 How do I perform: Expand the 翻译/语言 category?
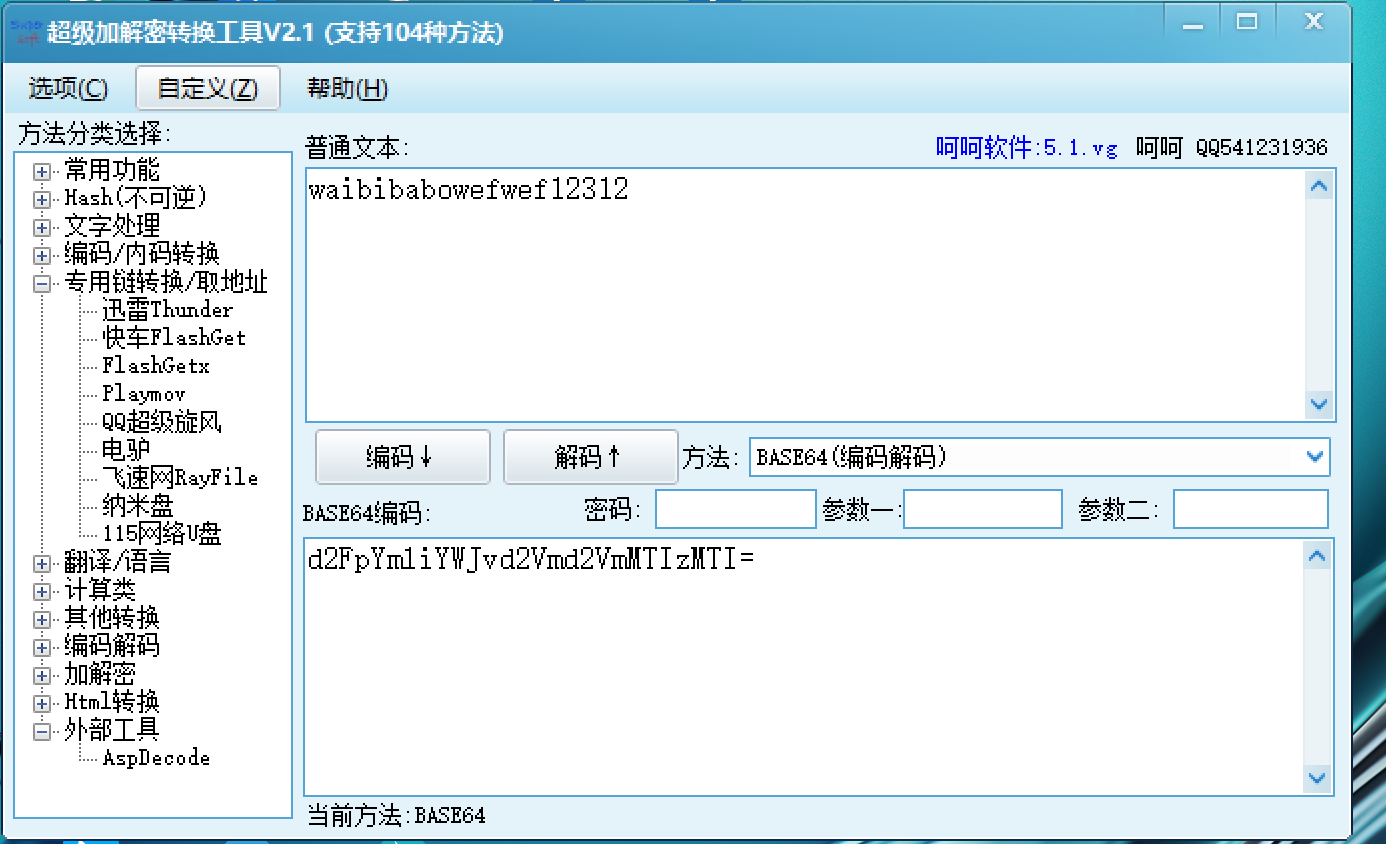point(42,563)
